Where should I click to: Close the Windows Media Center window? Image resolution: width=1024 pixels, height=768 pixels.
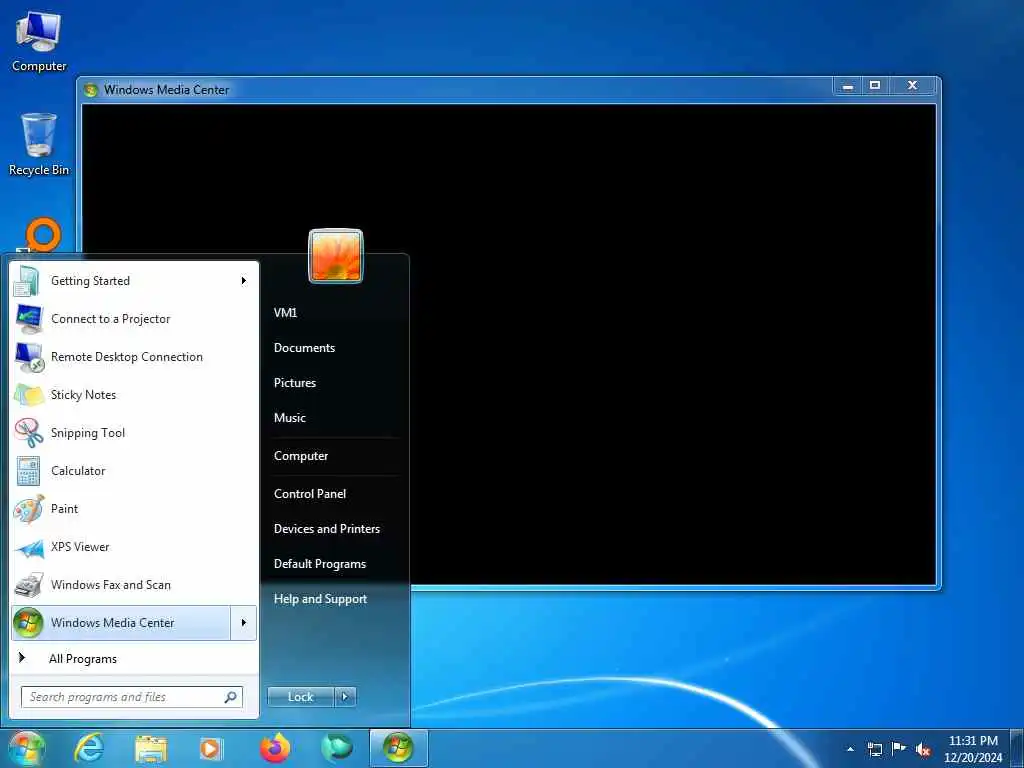(913, 86)
